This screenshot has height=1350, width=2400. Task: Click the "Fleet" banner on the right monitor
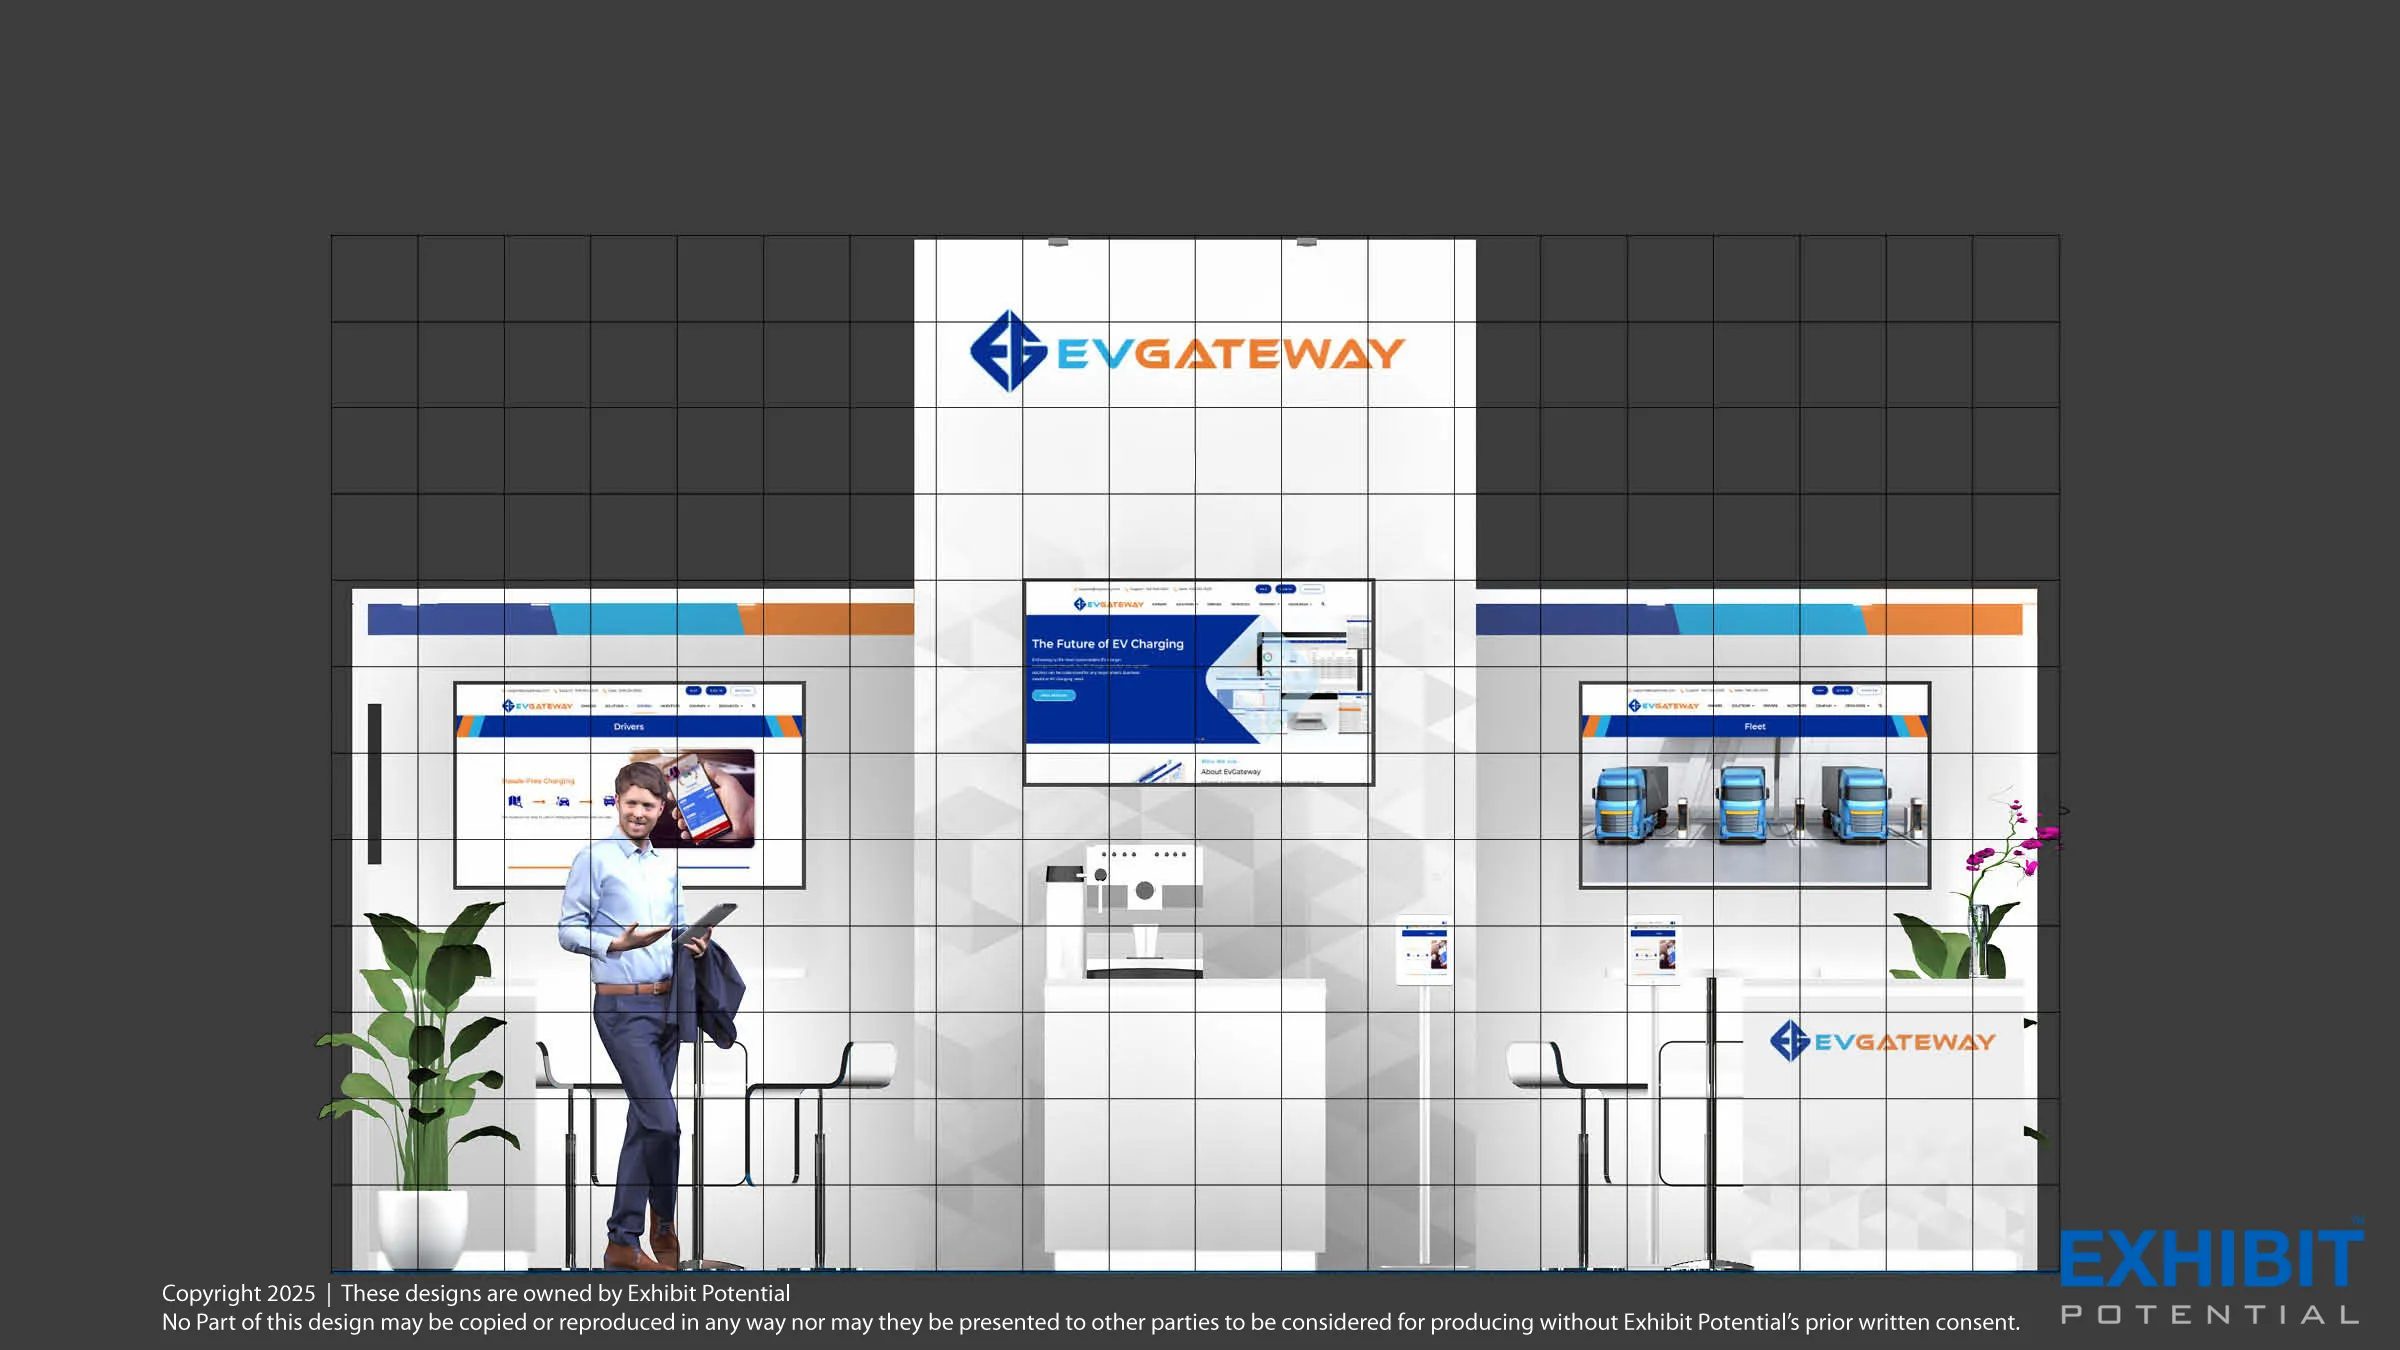pos(1755,727)
